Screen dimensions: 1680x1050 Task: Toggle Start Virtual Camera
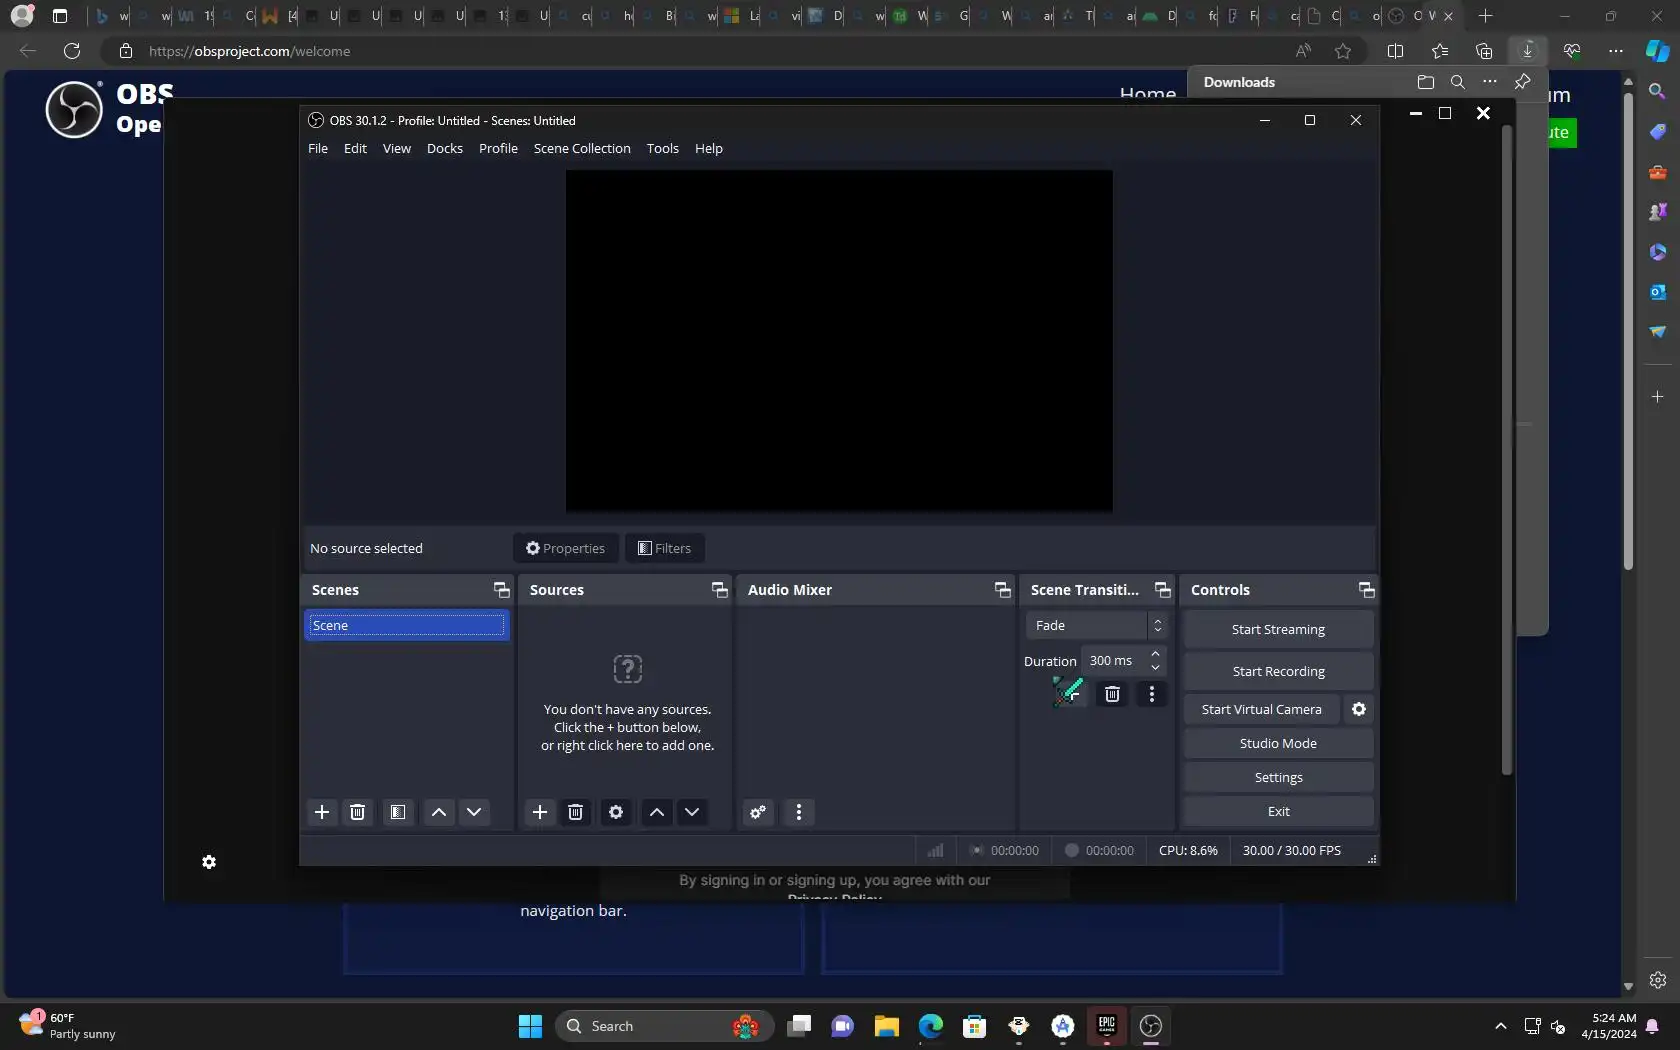1261,709
